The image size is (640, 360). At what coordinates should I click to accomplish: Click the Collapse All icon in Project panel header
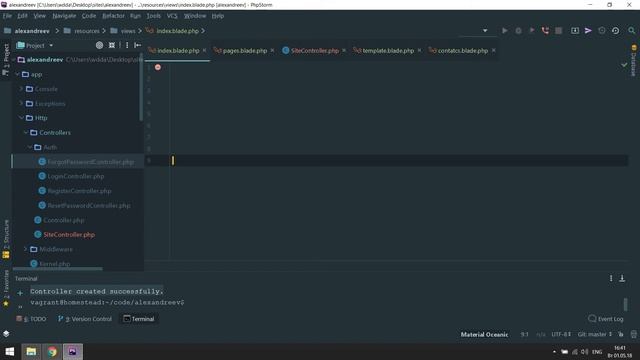click(112, 45)
